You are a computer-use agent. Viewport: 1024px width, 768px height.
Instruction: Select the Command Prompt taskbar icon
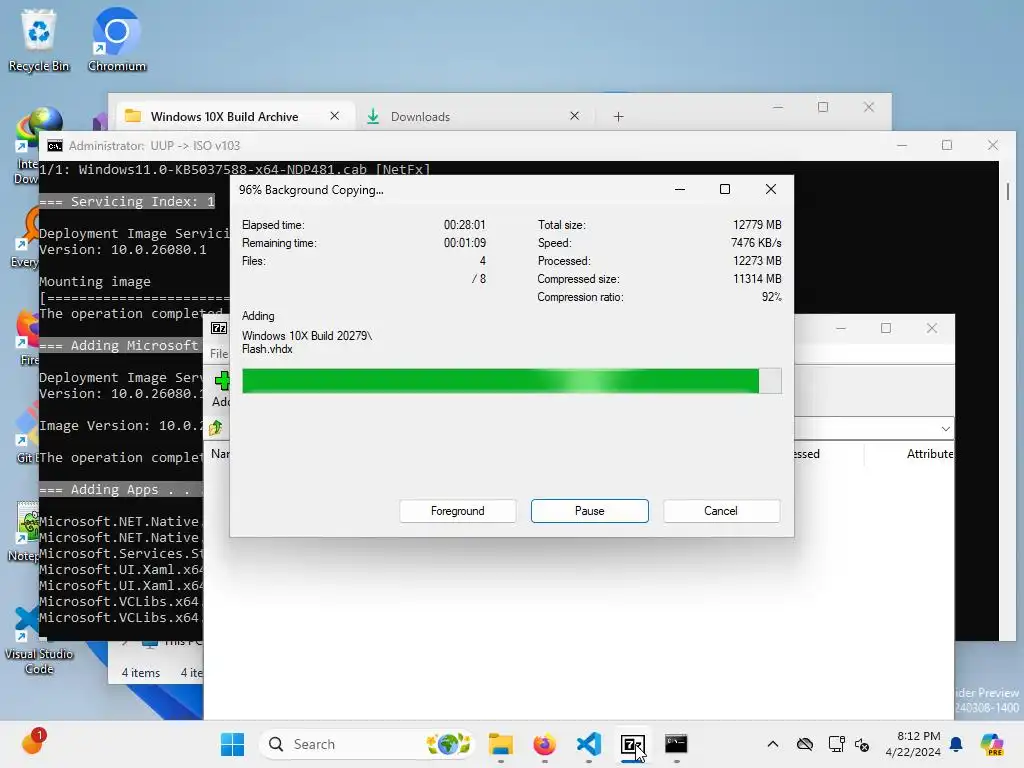click(676, 744)
